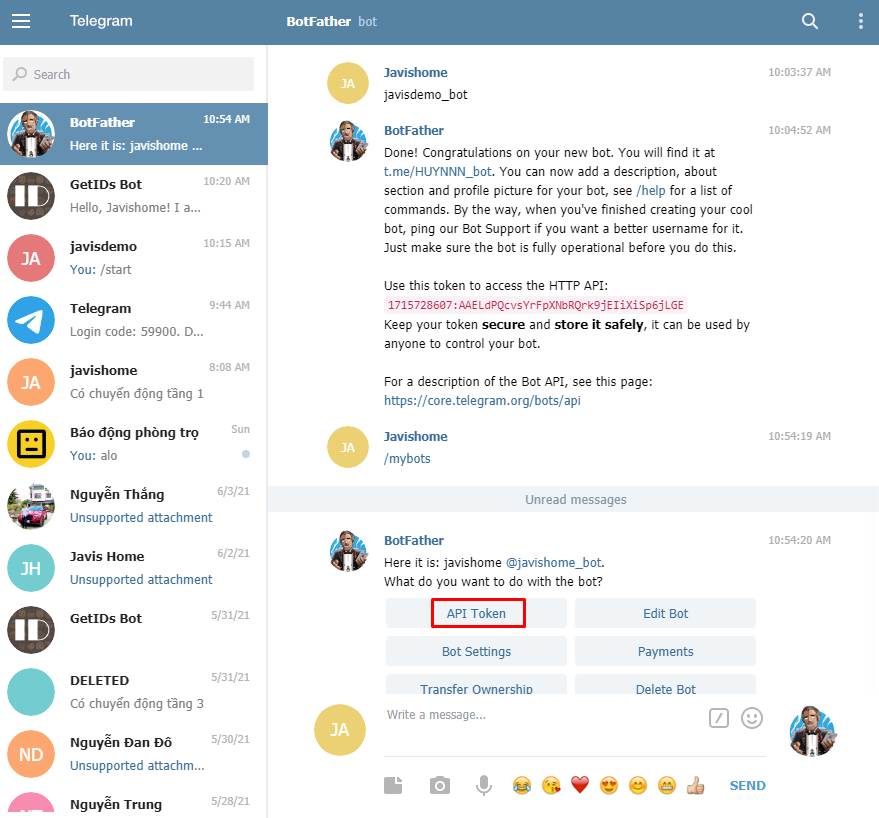The image size is (879, 818).
Task: Click the HTTP API token code
Action: [x=536, y=305]
